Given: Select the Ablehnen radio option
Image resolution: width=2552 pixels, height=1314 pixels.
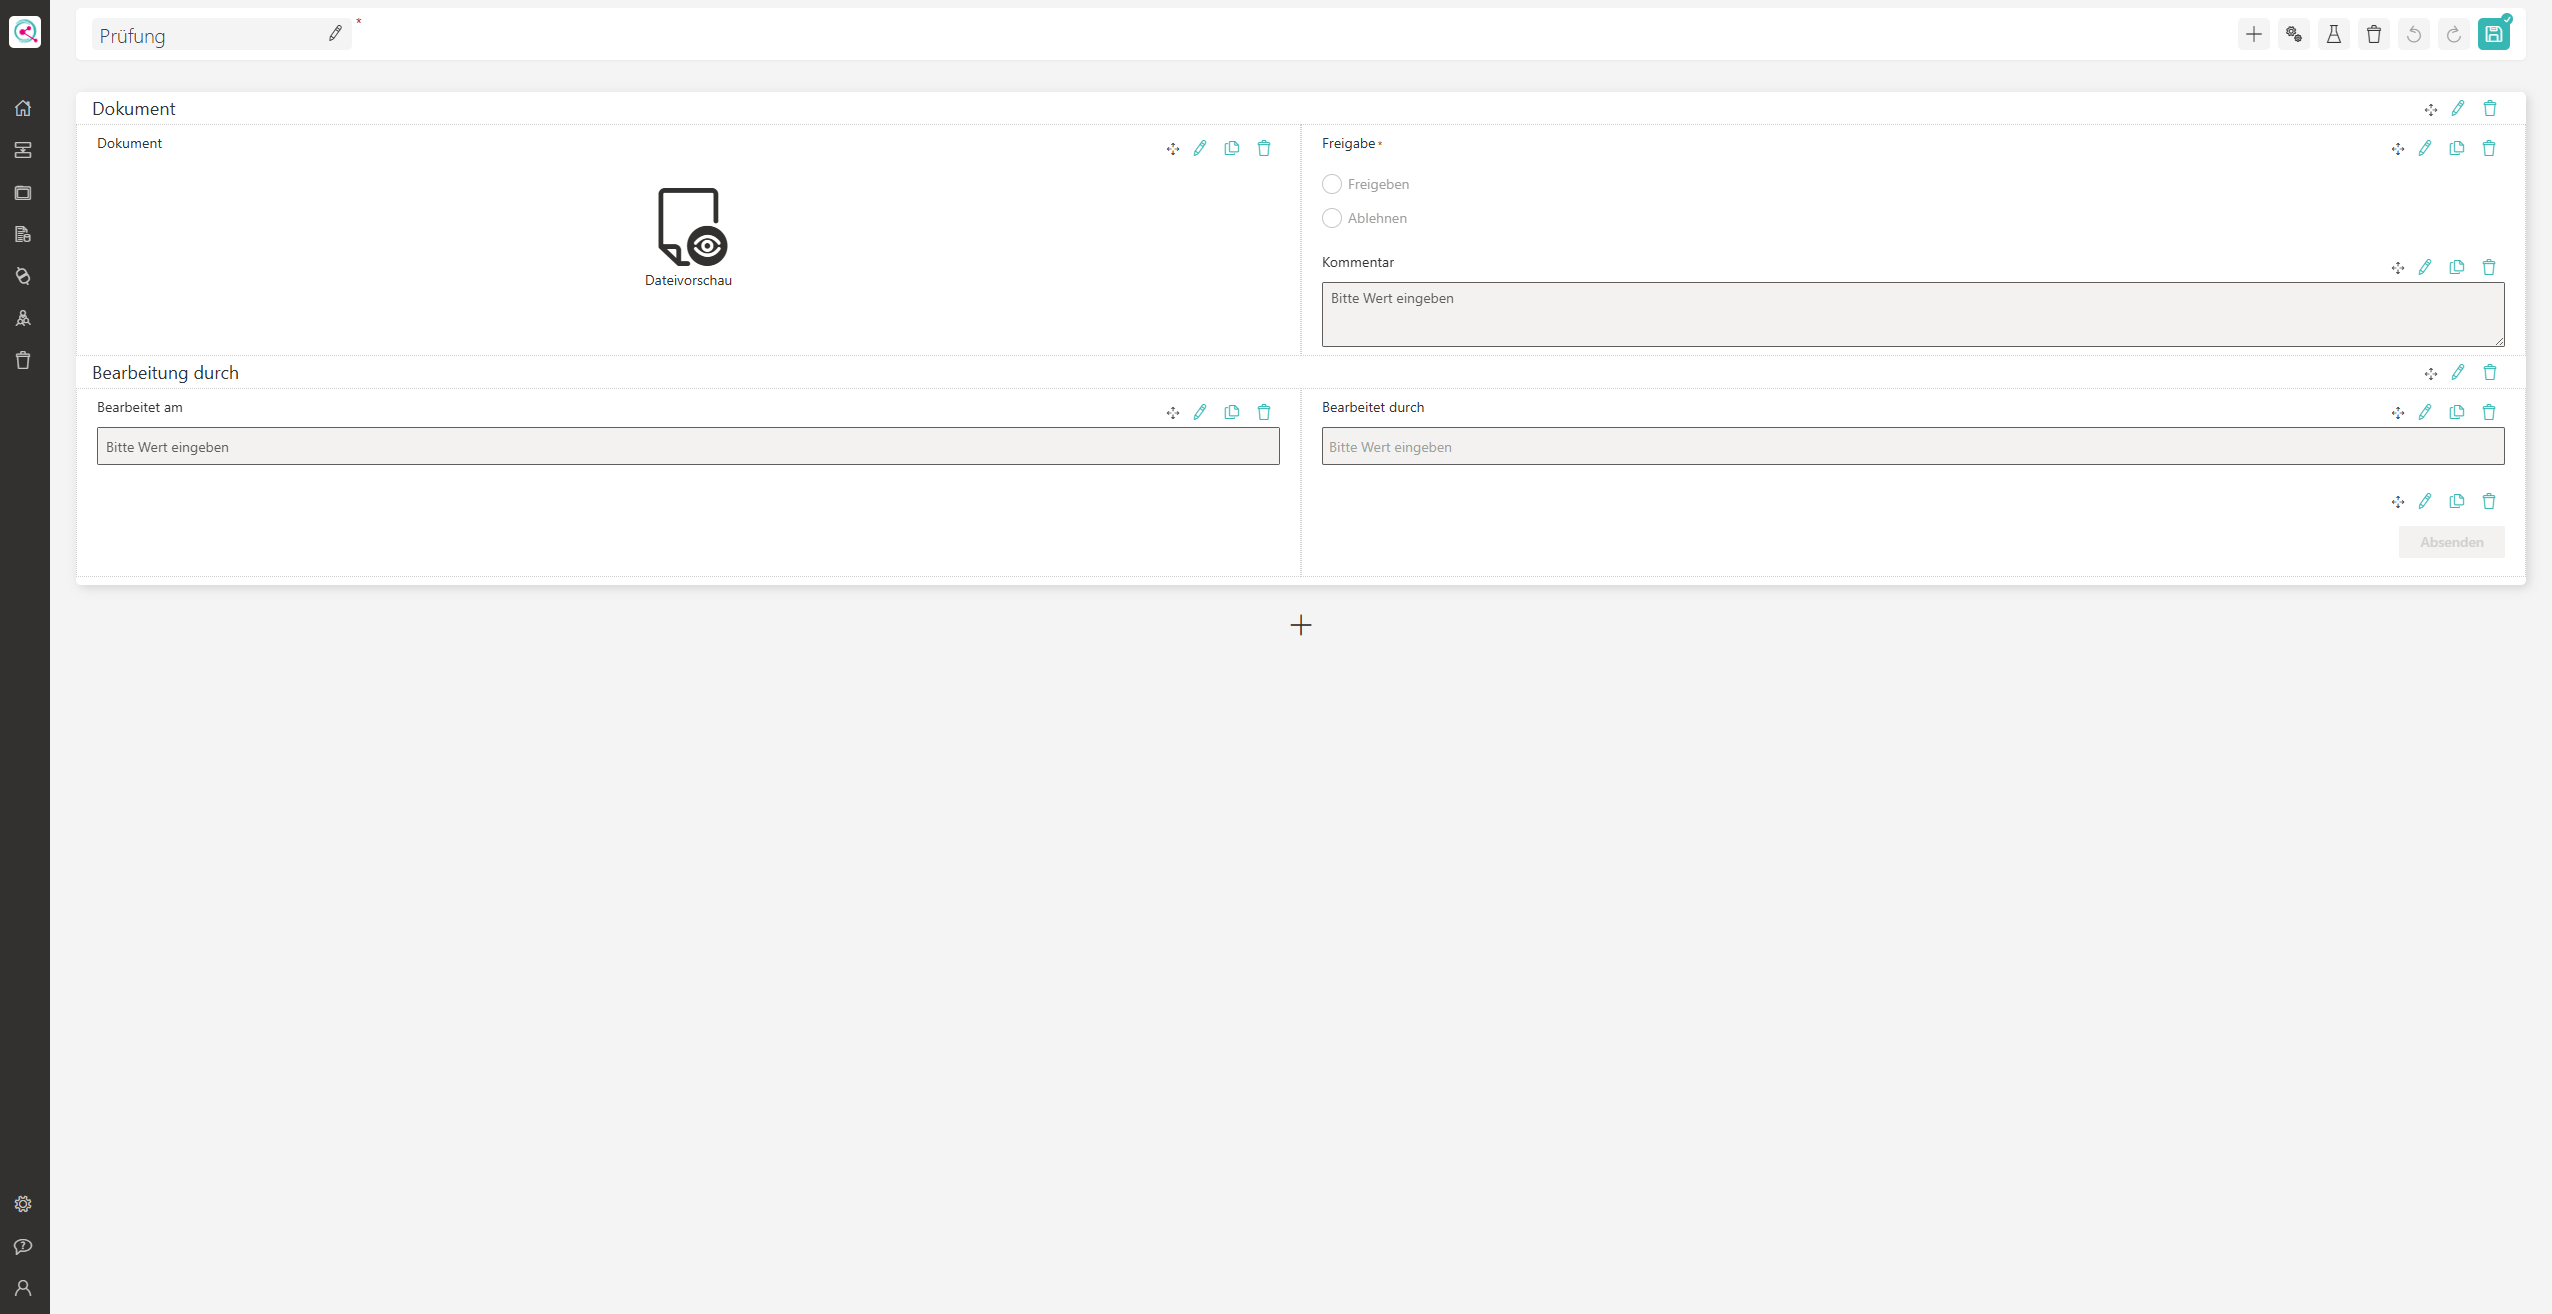Looking at the screenshot, I should point(1332,218).
